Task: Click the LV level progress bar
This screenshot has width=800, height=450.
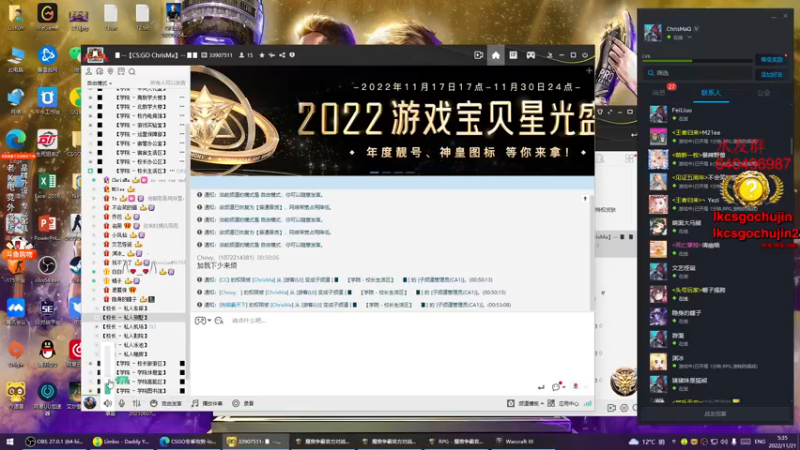Action: [697, 61]
